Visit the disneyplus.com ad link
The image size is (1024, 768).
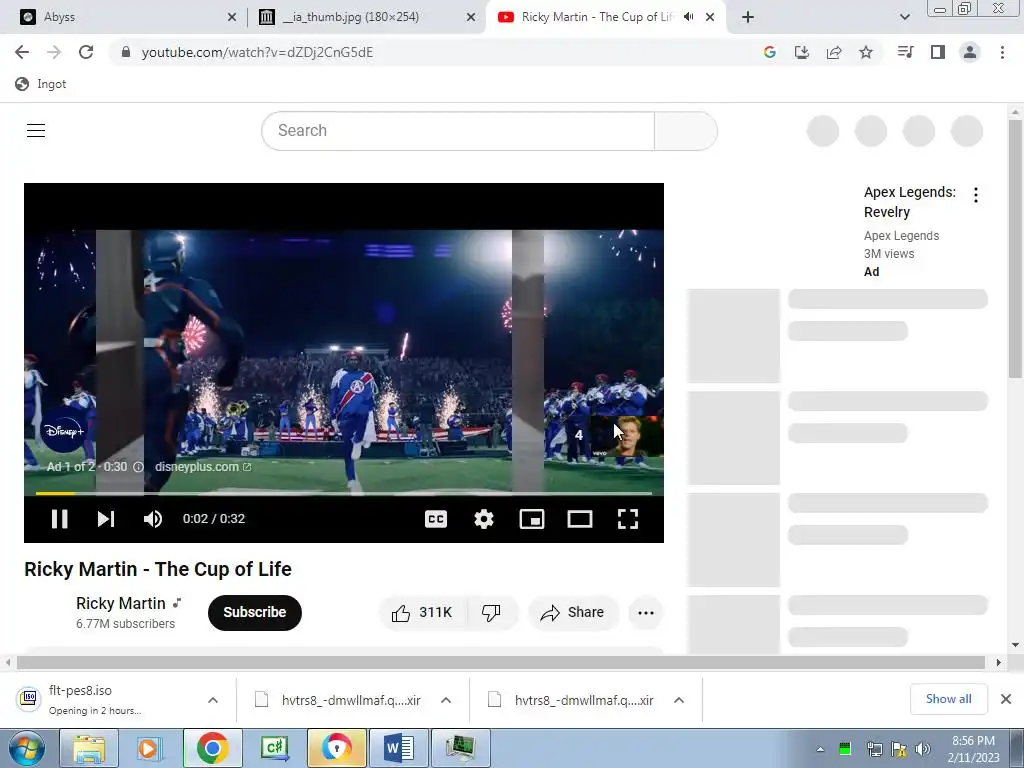tap(202, 467)
